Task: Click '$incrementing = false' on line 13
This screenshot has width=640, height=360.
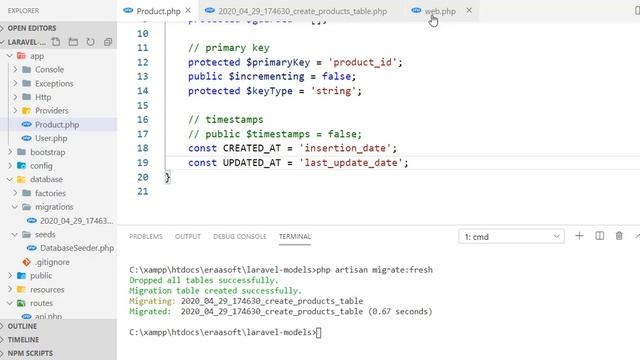Action: [289, 76]
